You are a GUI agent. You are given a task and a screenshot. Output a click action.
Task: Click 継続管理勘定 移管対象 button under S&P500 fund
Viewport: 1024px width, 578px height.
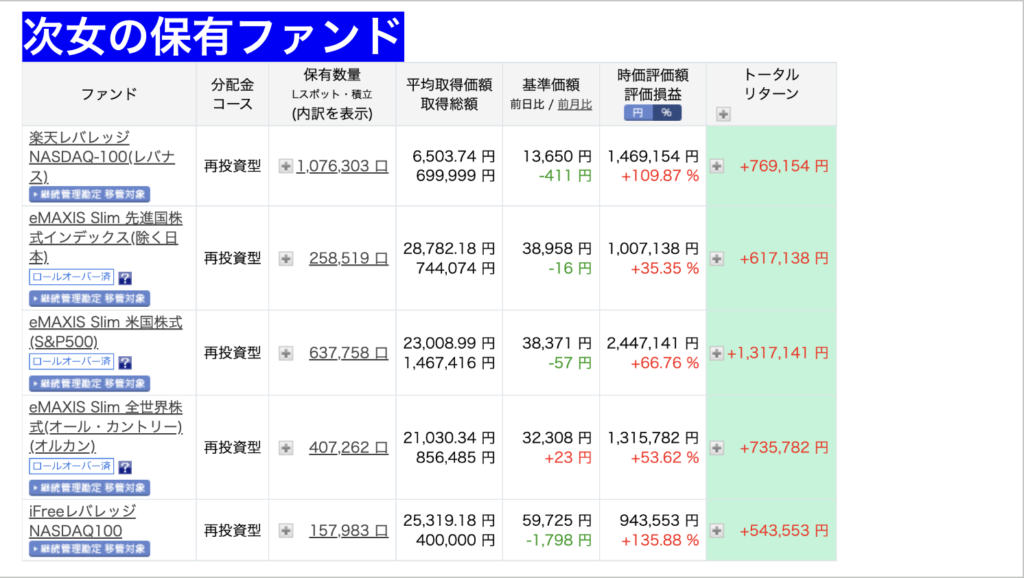(x=90, y=383)
